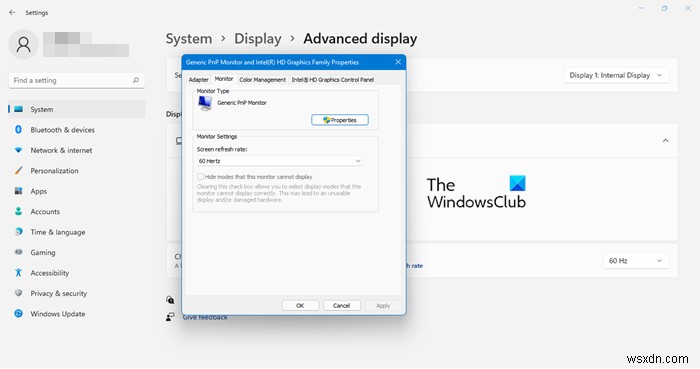Click the search magnifier icon
Viewport: 700px width, 369px height.
coord(136,80)
